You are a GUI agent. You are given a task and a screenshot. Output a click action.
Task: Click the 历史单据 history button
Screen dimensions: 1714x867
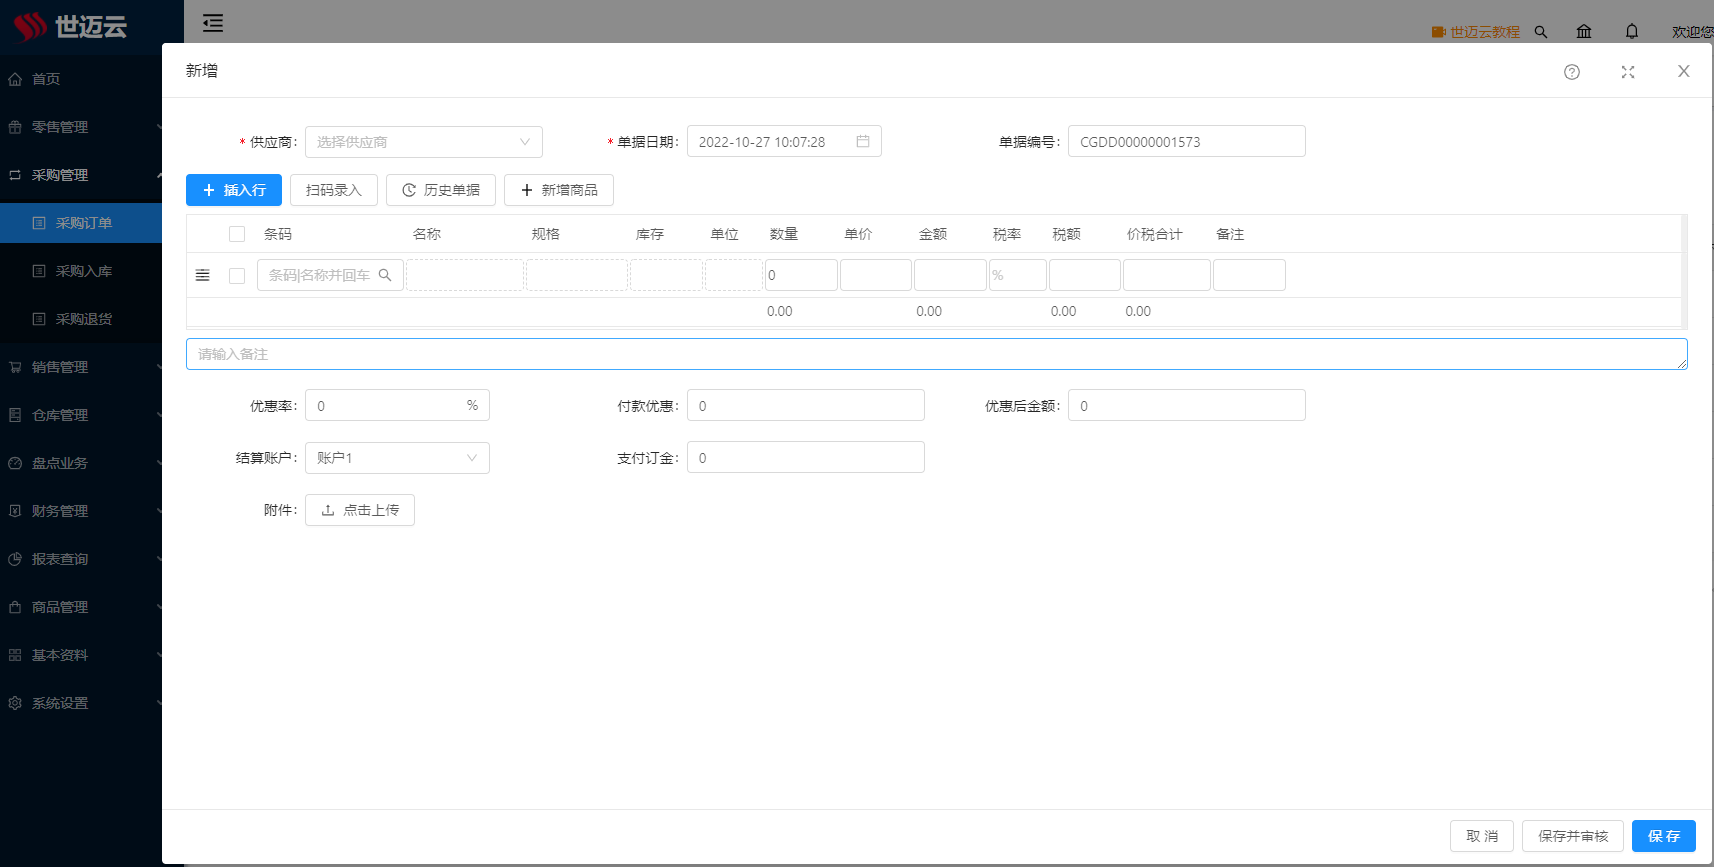[x=441, y=190]
